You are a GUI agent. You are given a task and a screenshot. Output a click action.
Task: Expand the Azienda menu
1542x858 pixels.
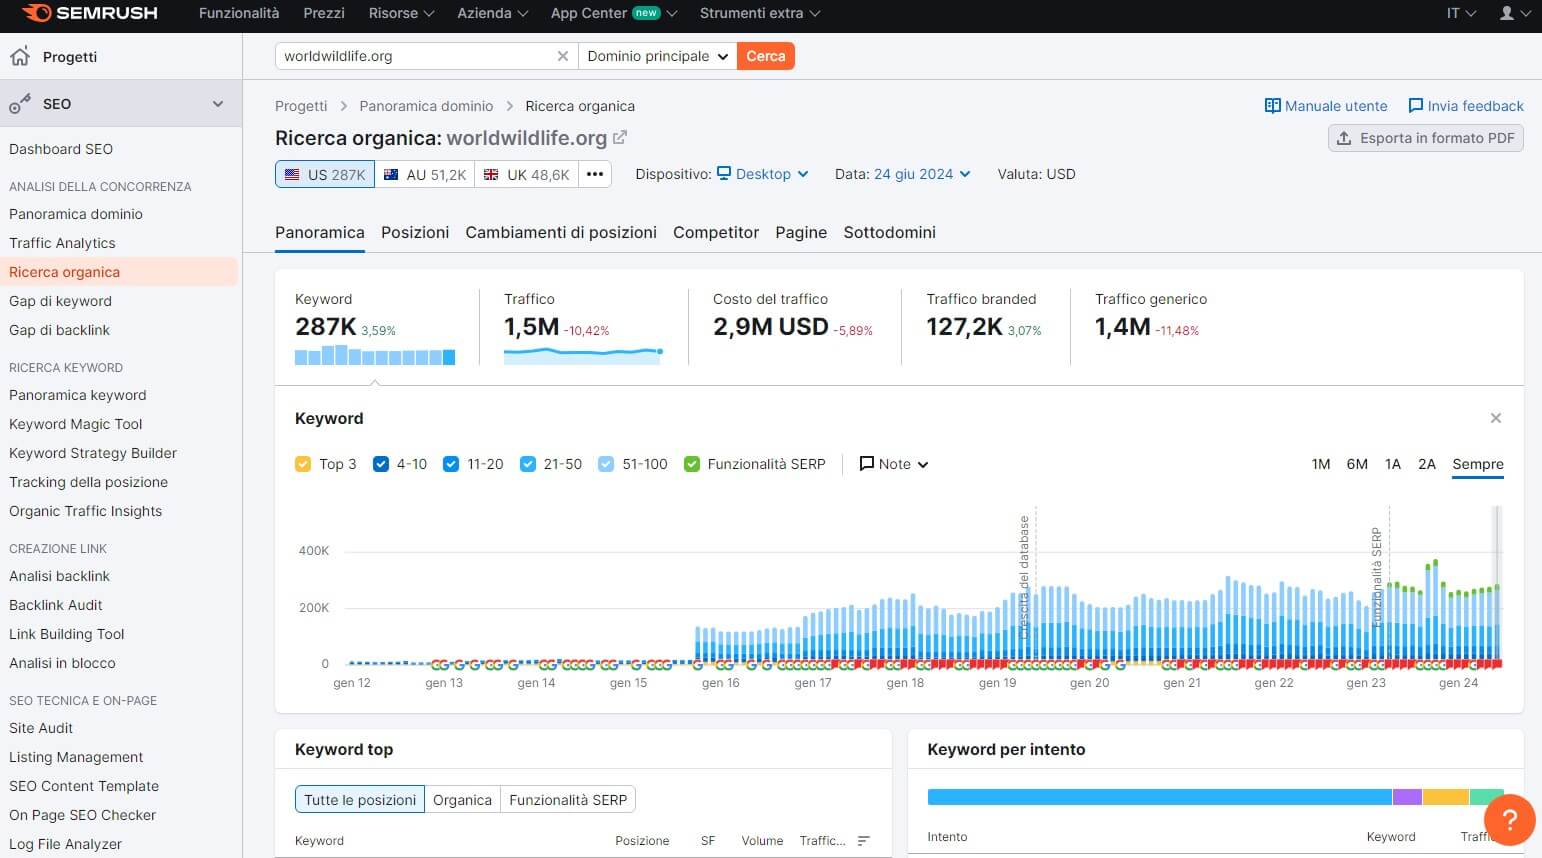pyautogui.click(x=492, y=13)
